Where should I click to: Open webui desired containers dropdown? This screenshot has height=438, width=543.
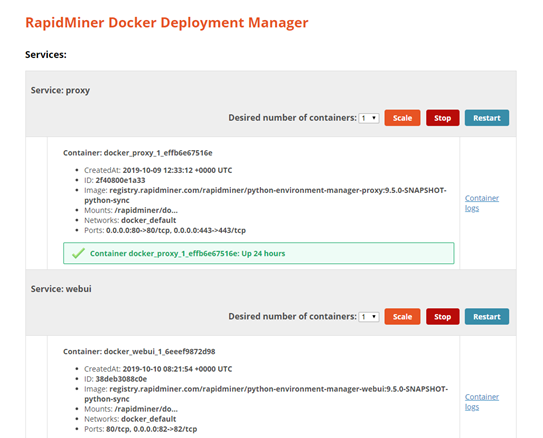click(369, 317)
